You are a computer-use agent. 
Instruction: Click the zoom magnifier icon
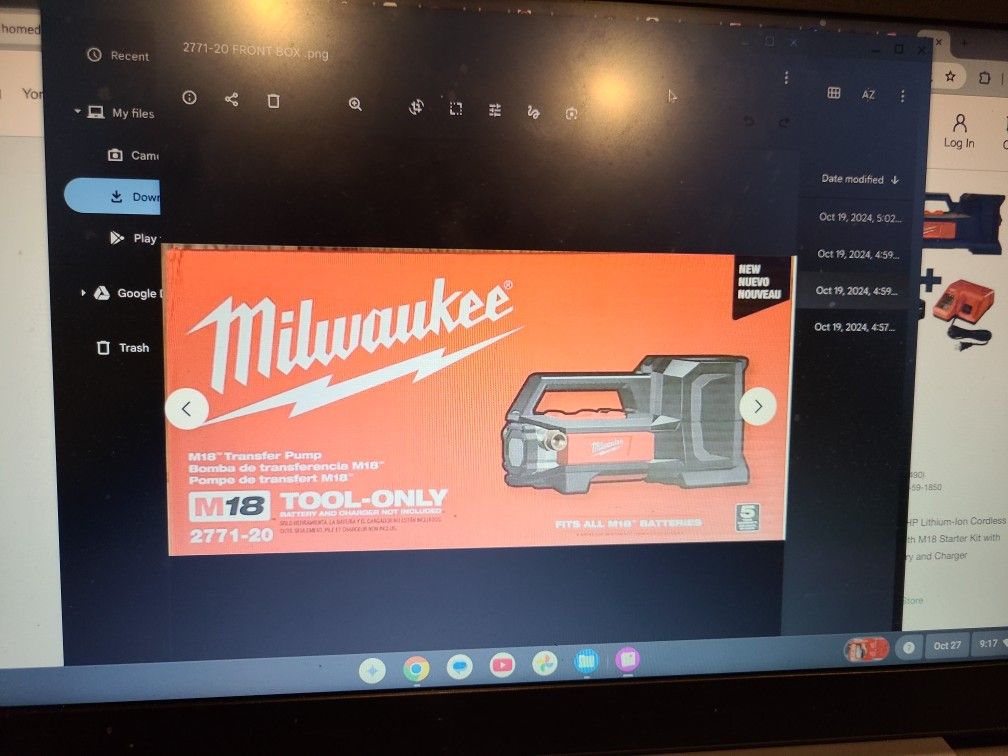pyautogui.click(x=355, y=104)
